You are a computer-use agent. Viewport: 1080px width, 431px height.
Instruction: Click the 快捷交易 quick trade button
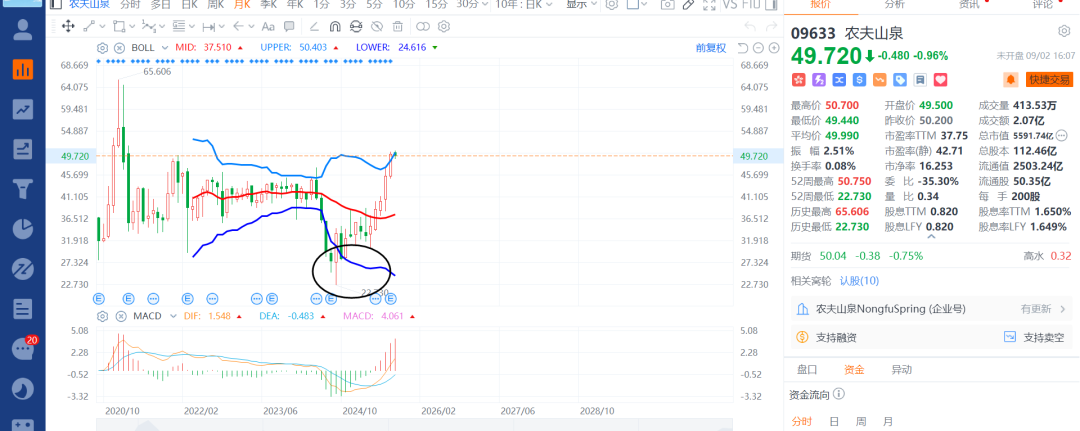(1049, 80)
